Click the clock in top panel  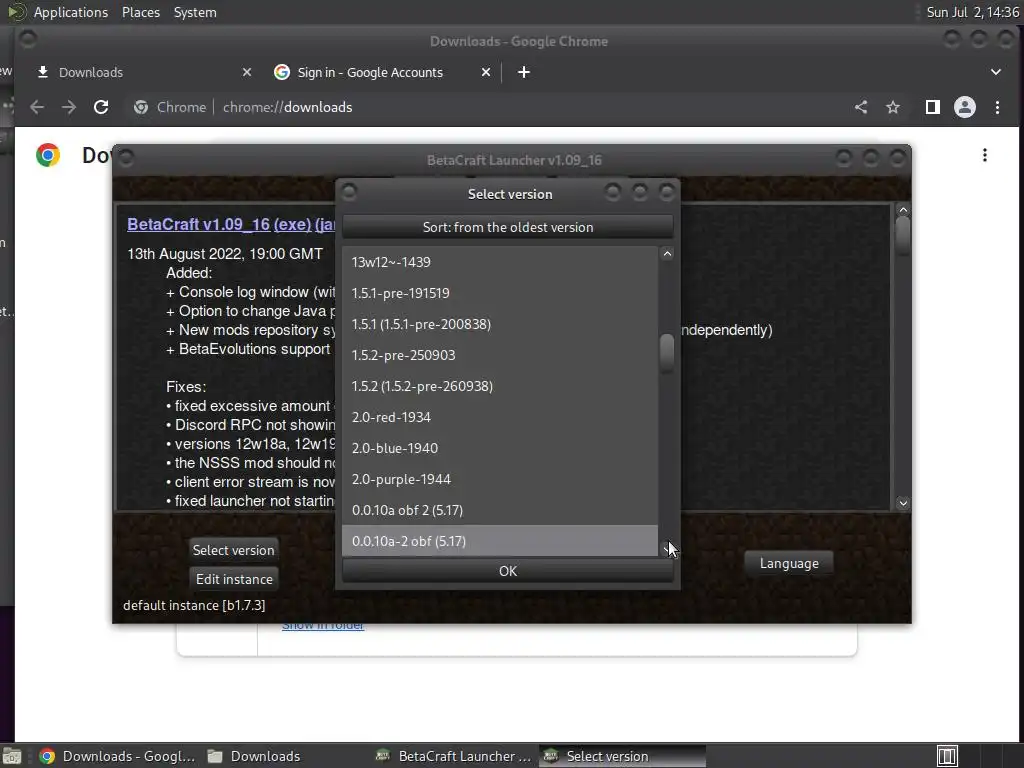972,12
